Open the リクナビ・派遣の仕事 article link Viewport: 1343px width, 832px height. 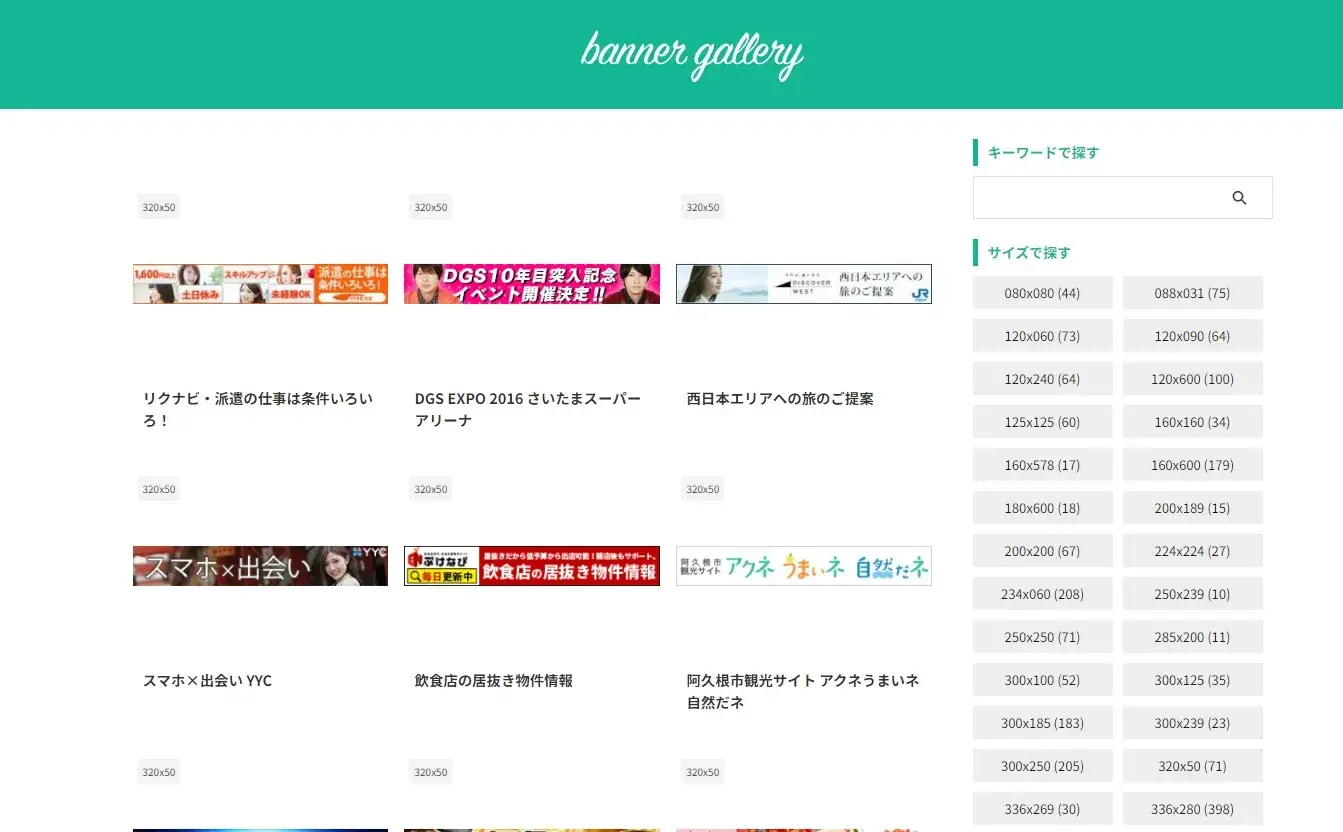point(259,408)
